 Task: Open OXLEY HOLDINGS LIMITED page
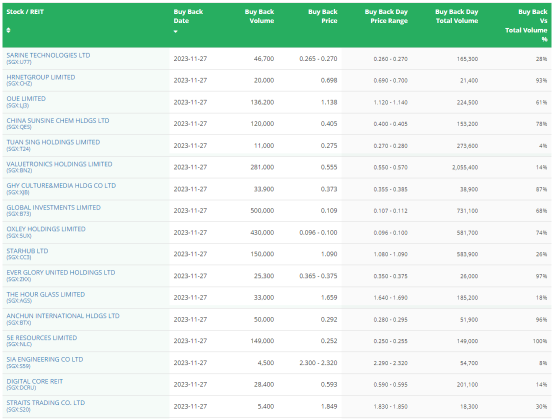point(46,229)
